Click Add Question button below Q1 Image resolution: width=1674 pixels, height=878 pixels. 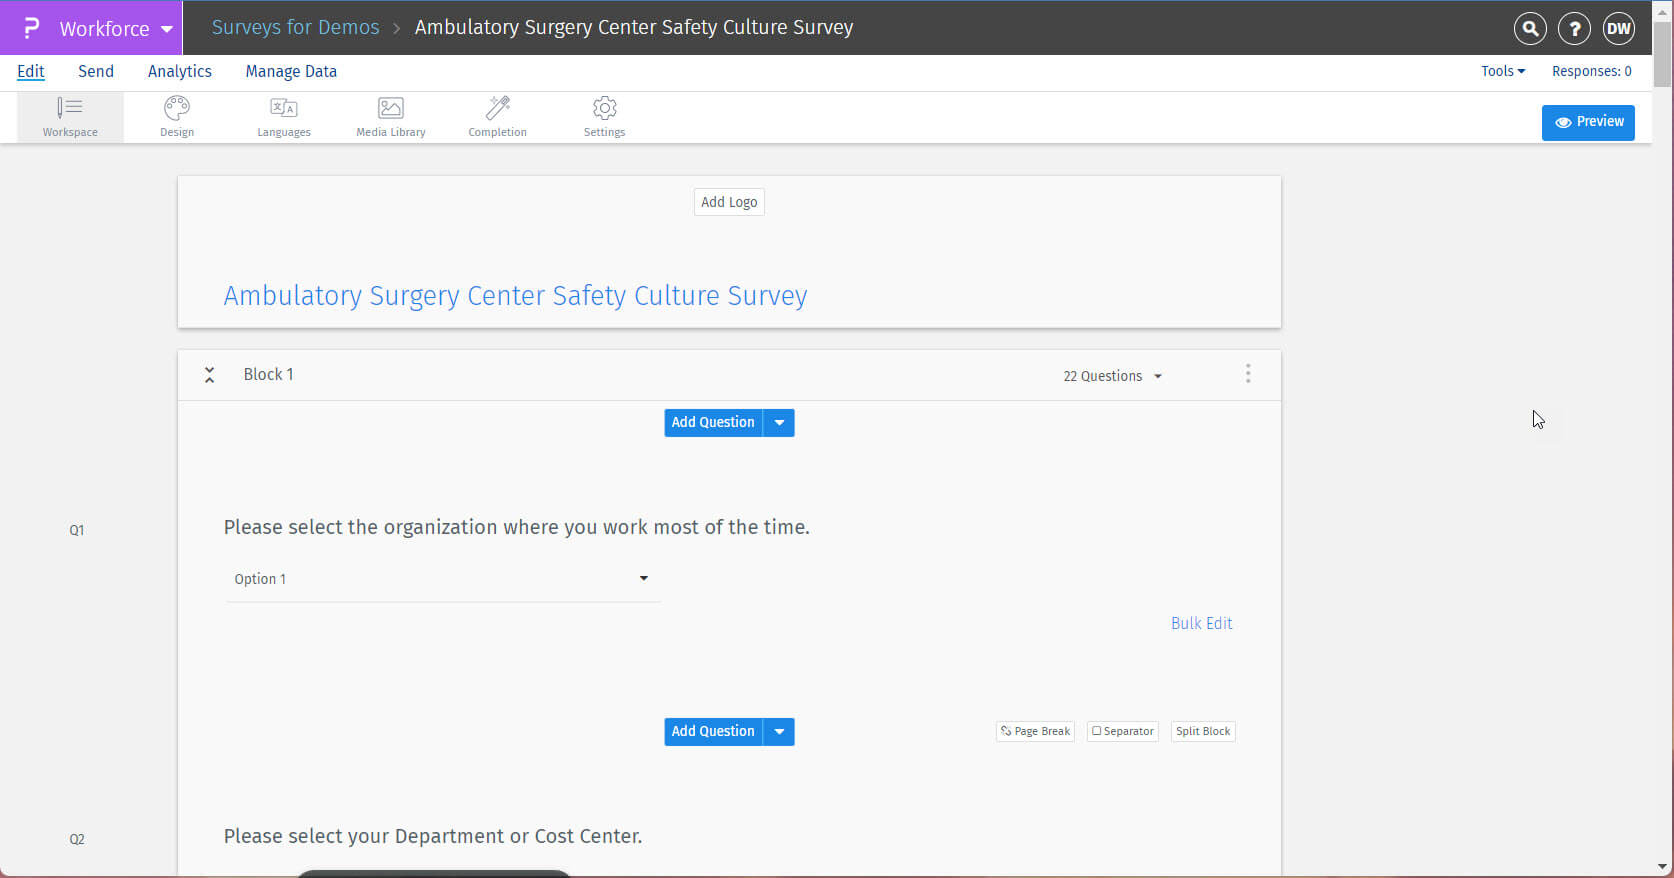click(x=713, y=732)
